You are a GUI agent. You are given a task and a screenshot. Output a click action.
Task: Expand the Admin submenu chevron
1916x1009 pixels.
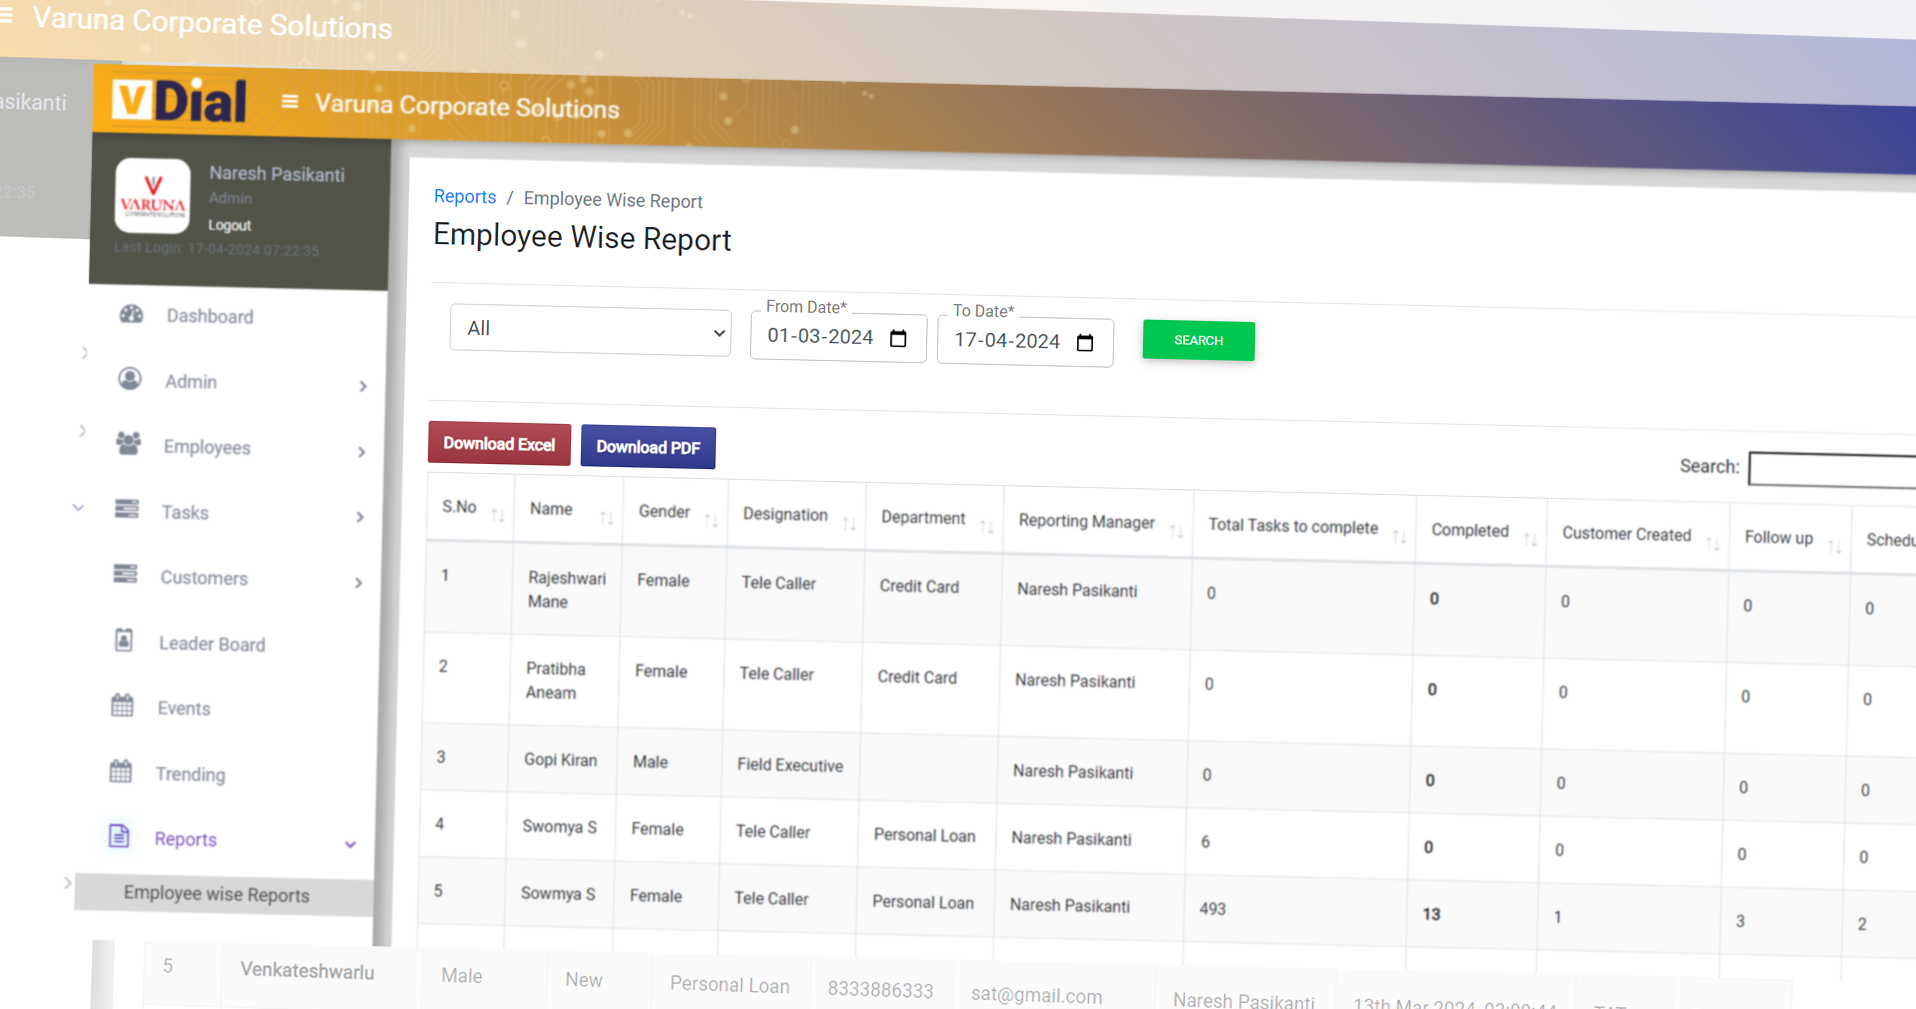click(362, 386)
